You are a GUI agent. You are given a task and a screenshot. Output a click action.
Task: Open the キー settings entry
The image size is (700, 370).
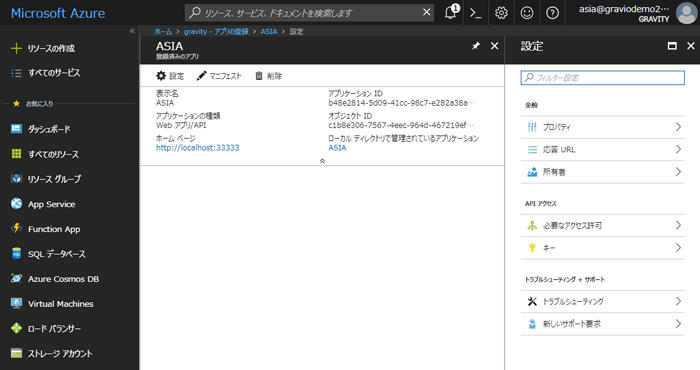click(603, 248)
